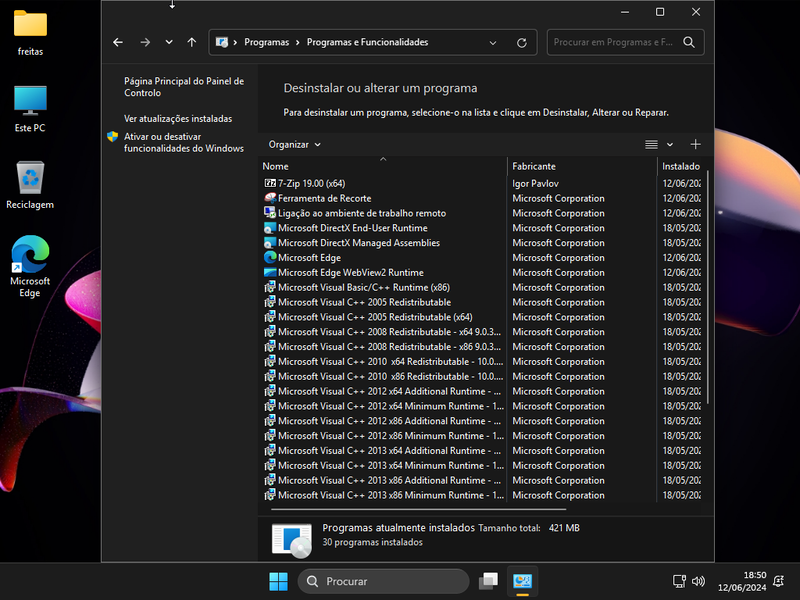Click the shield icon beside Ativar ou desativar
Viewport: 800px width, 600px height.
click(x=113, y=137)
